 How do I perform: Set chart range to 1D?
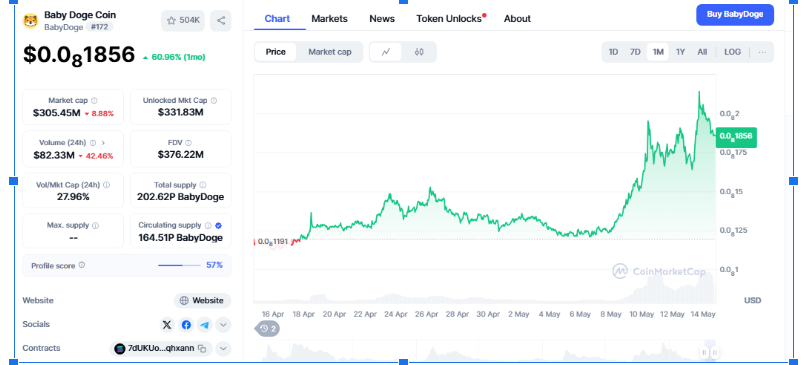(x=613, y=52)
